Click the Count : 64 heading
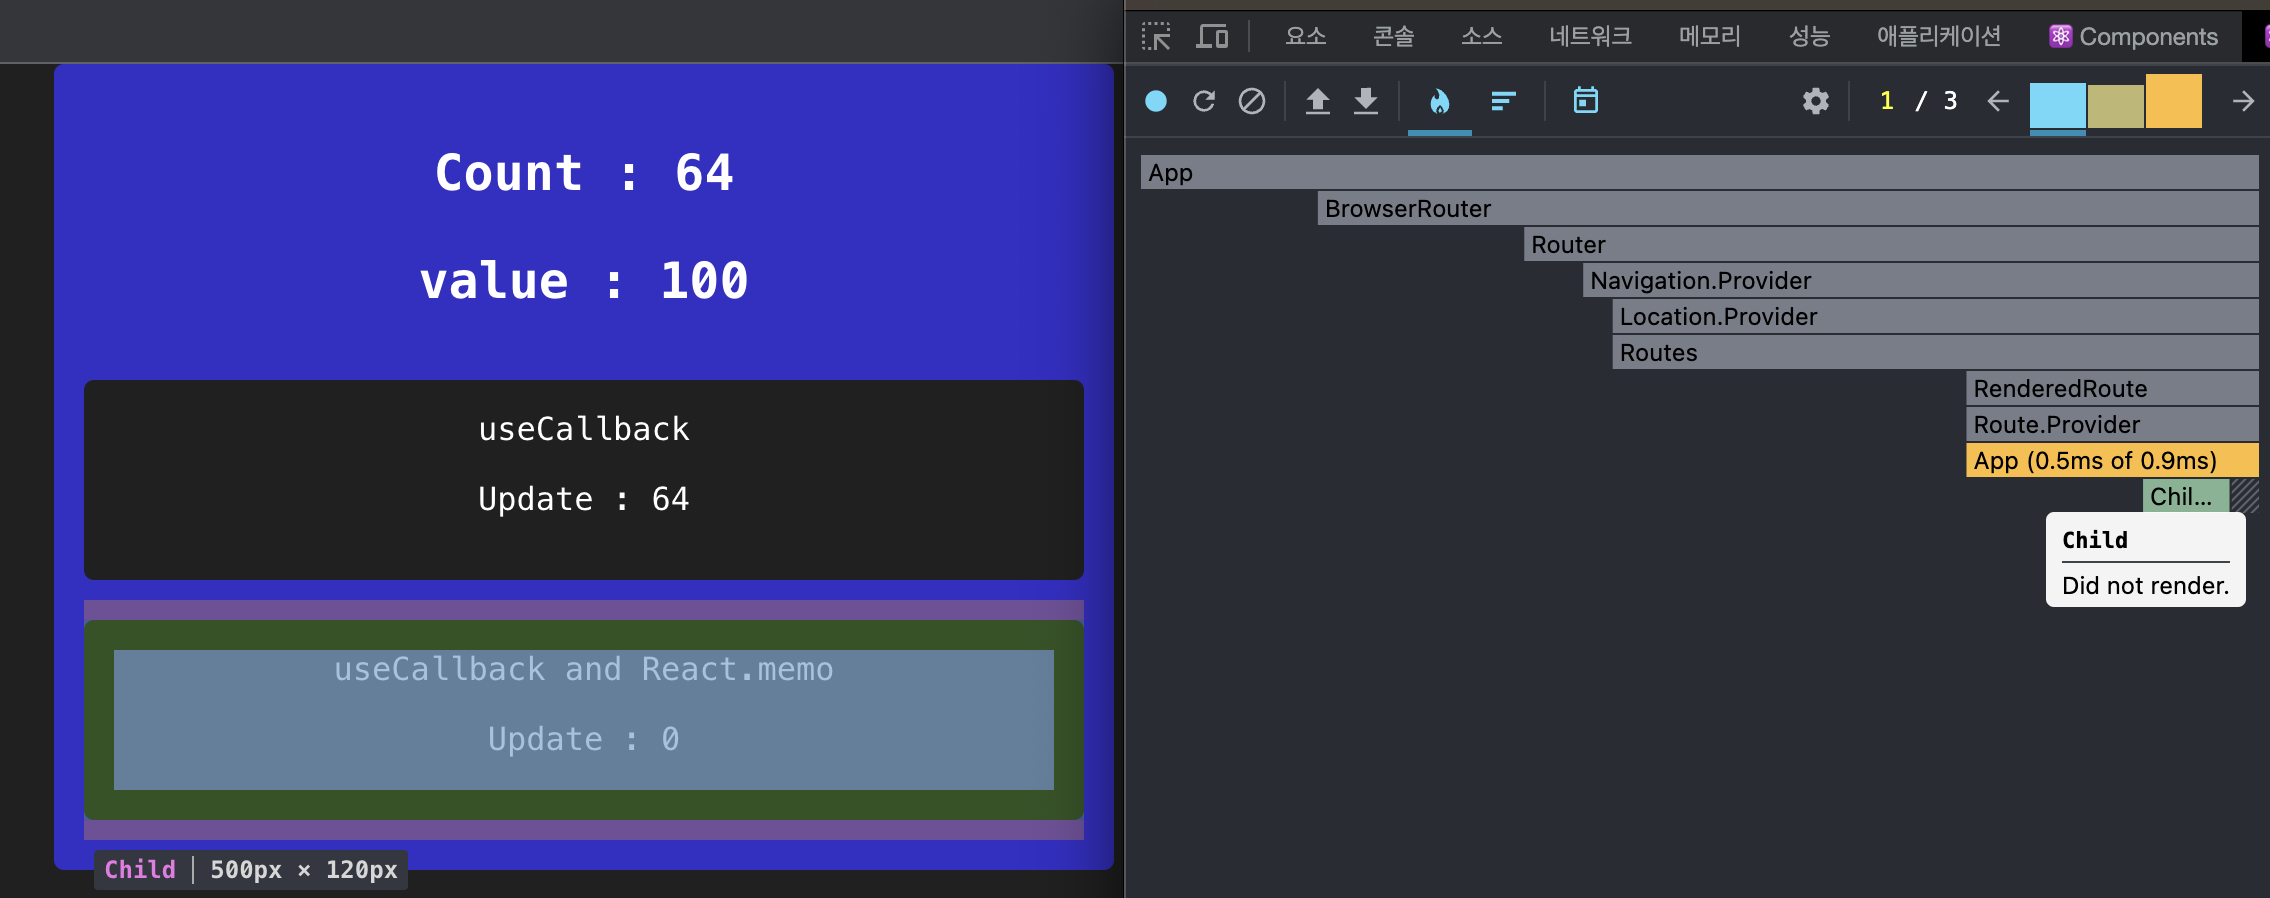 click(584, 172)
